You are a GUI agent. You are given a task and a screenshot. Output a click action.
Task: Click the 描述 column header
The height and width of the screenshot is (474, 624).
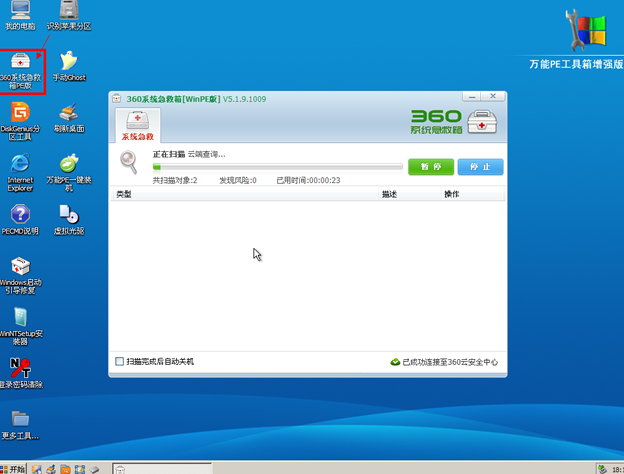click(410, 194)
